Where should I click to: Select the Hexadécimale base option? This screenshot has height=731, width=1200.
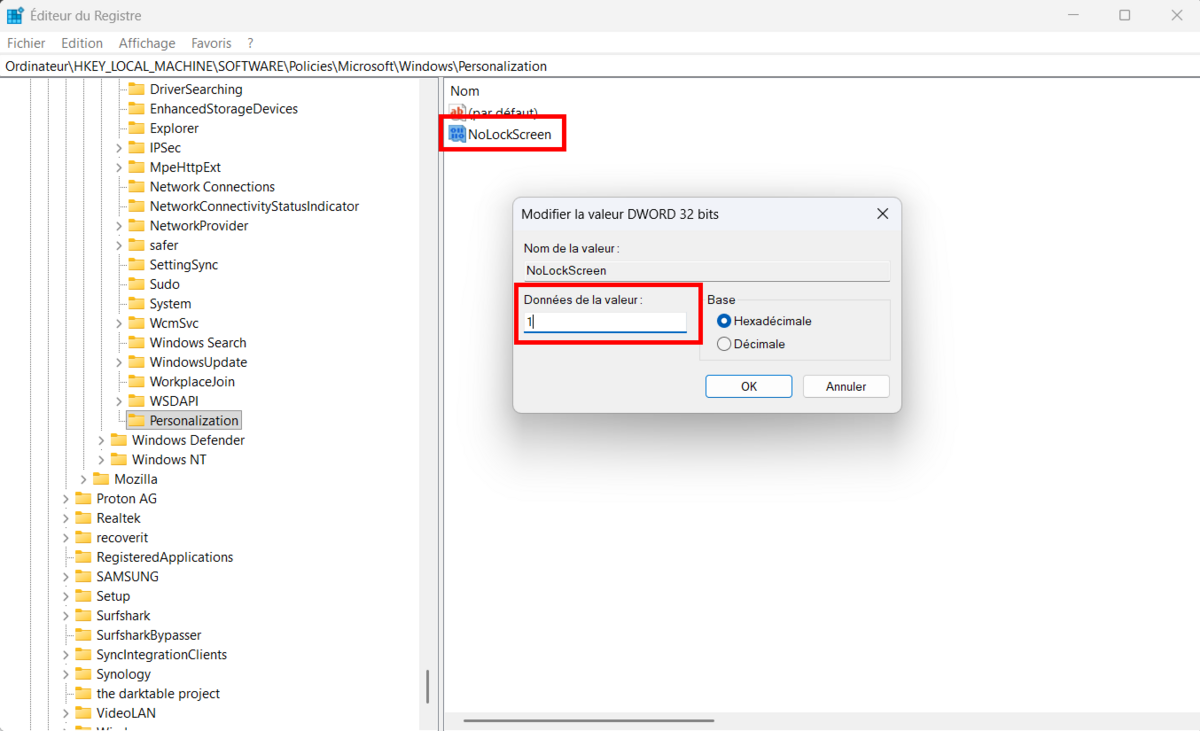(724, 321)
